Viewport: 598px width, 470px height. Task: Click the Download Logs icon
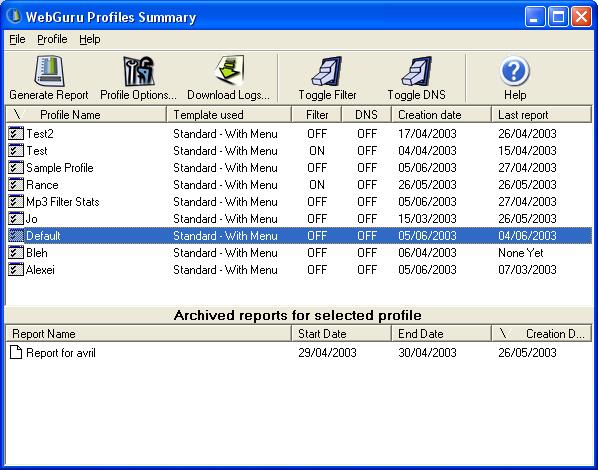pos(229,71)
